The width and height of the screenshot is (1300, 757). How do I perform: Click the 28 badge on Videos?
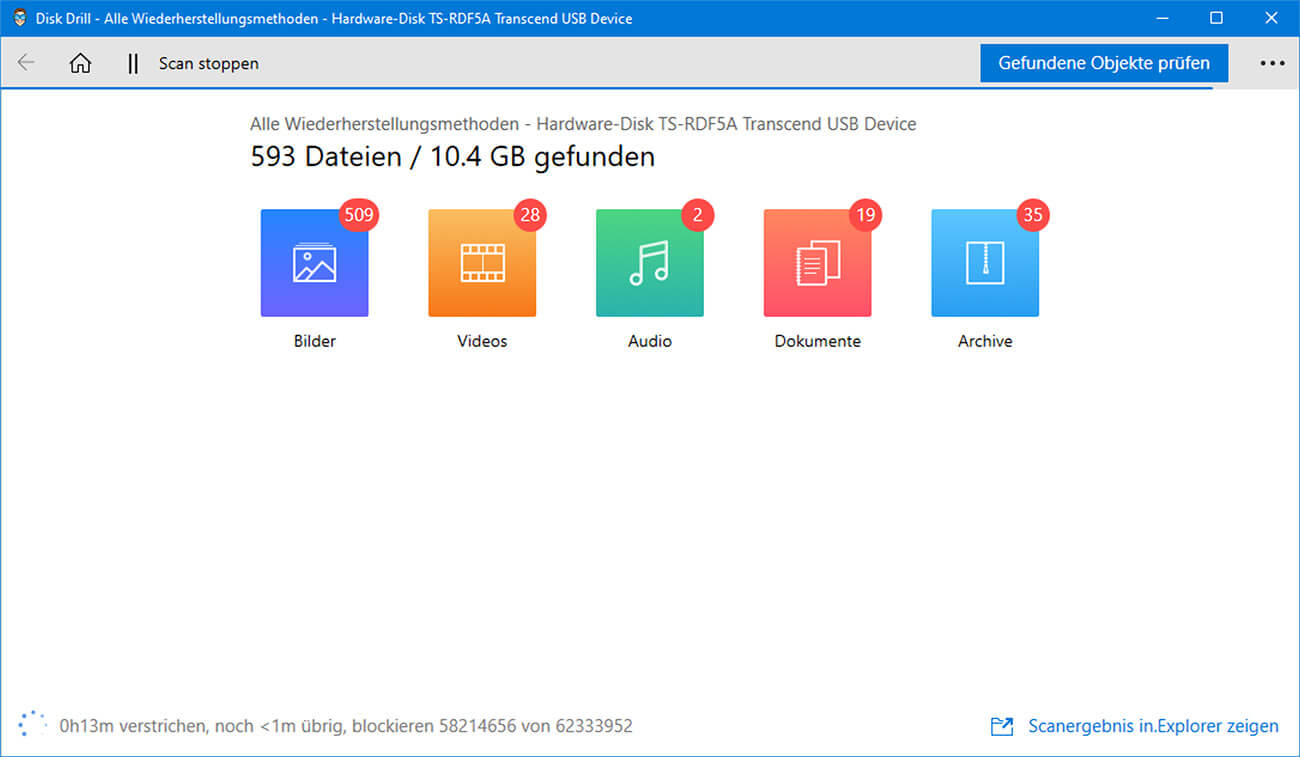[530, 215]
